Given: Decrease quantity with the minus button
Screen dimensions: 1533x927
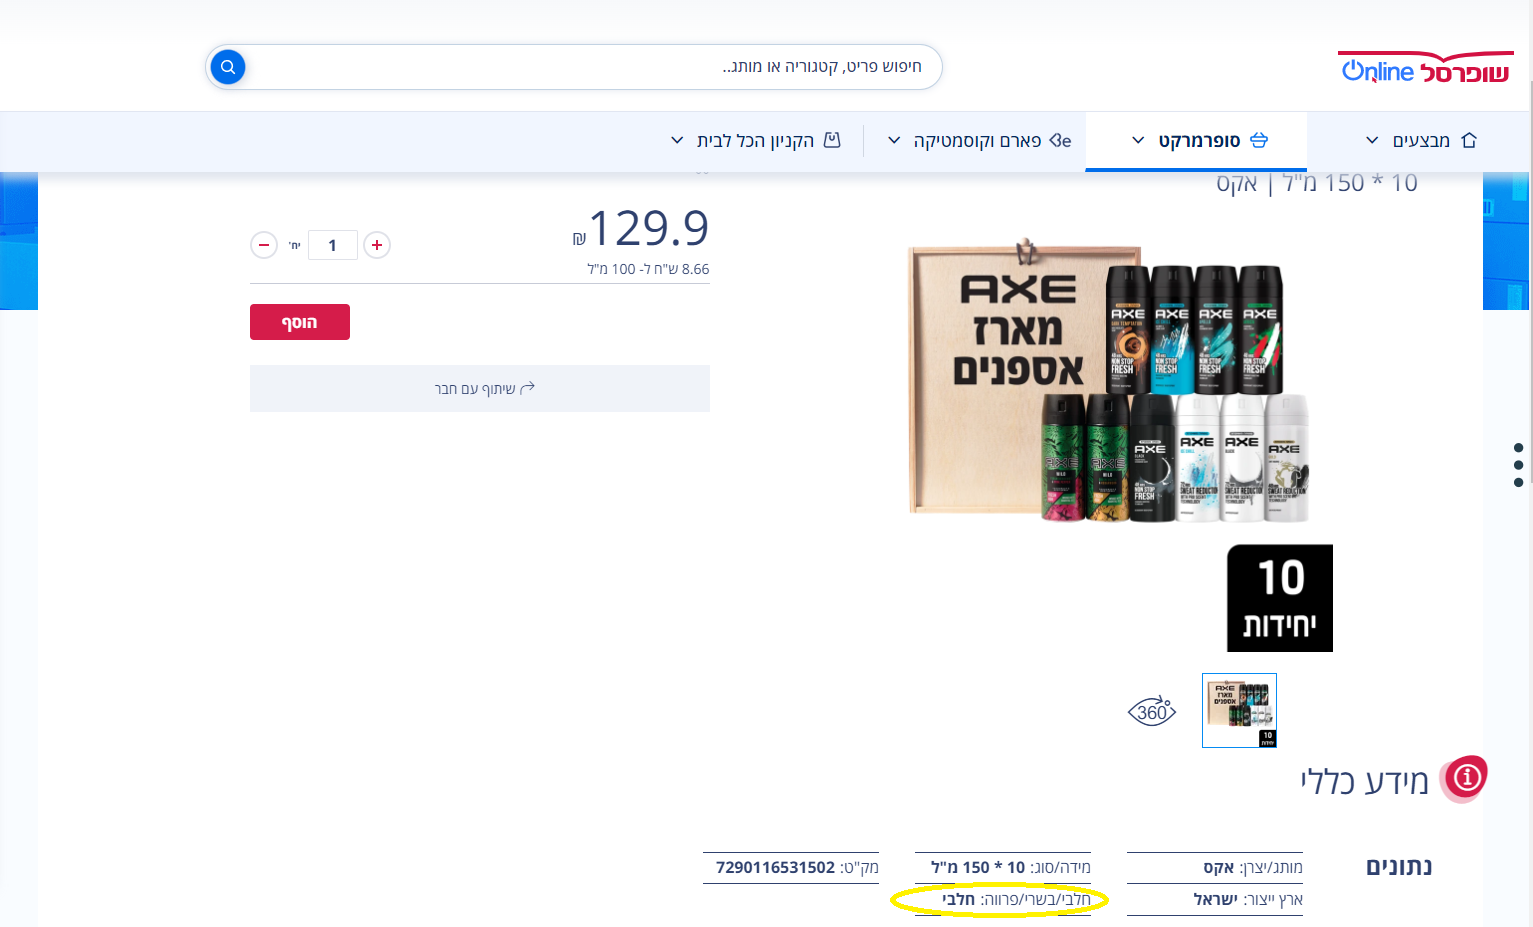Looking at the screenshot, I should pos(264,245).
